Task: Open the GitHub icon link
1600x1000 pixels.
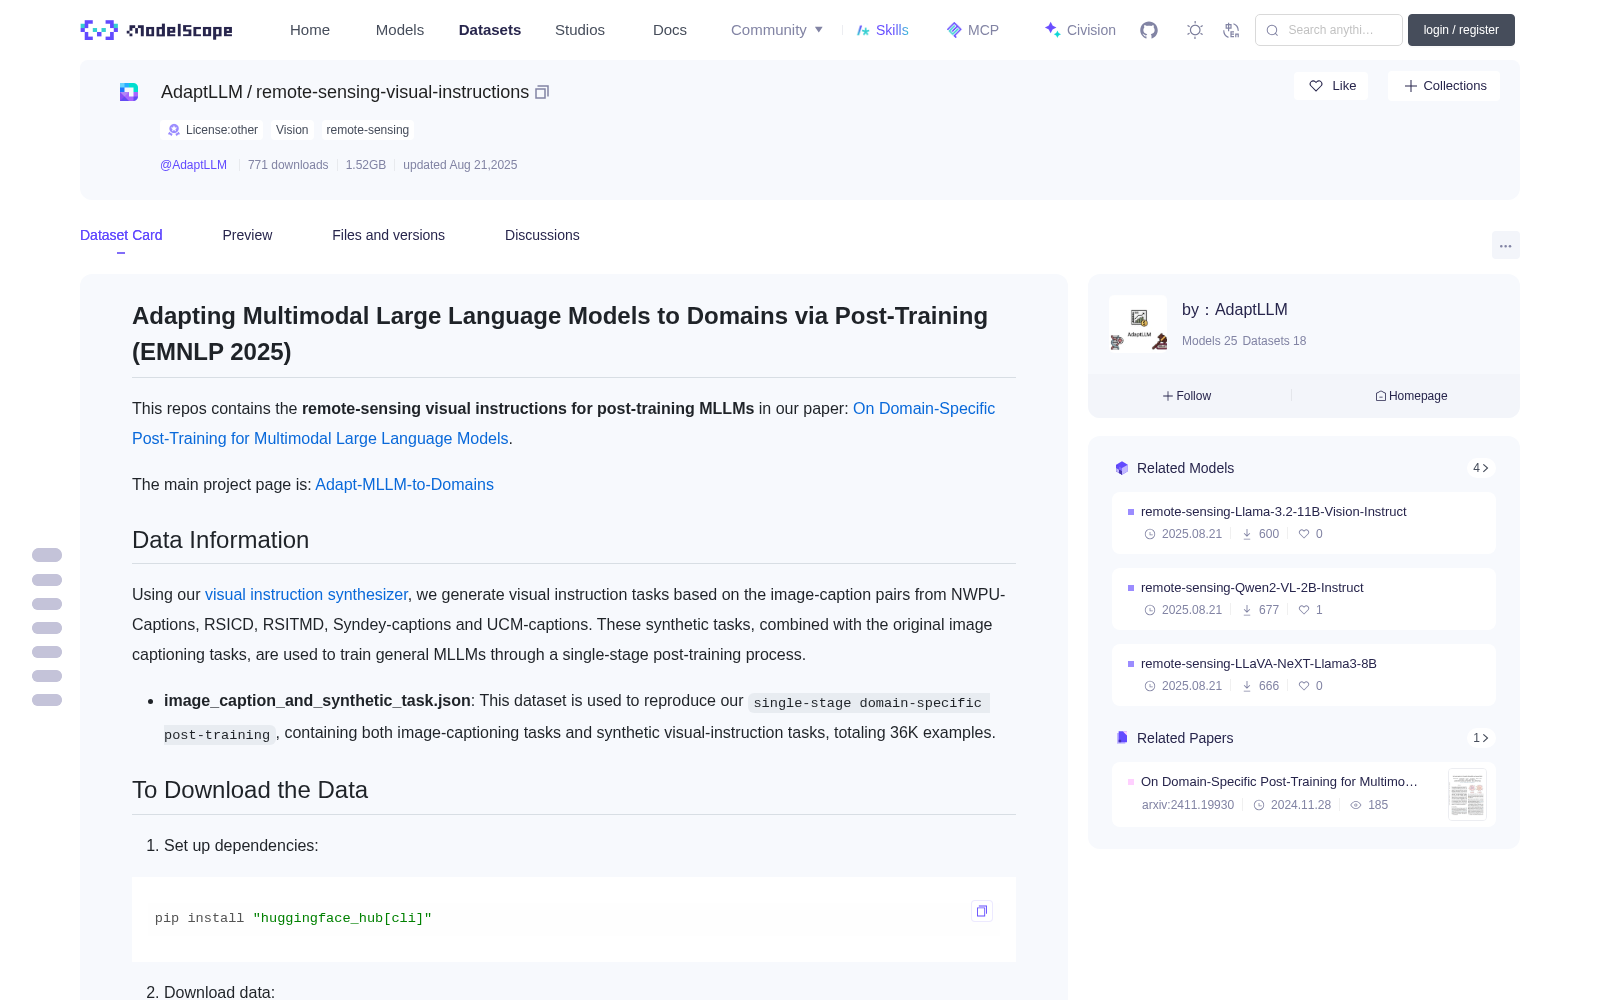Action: point(1149,30)
